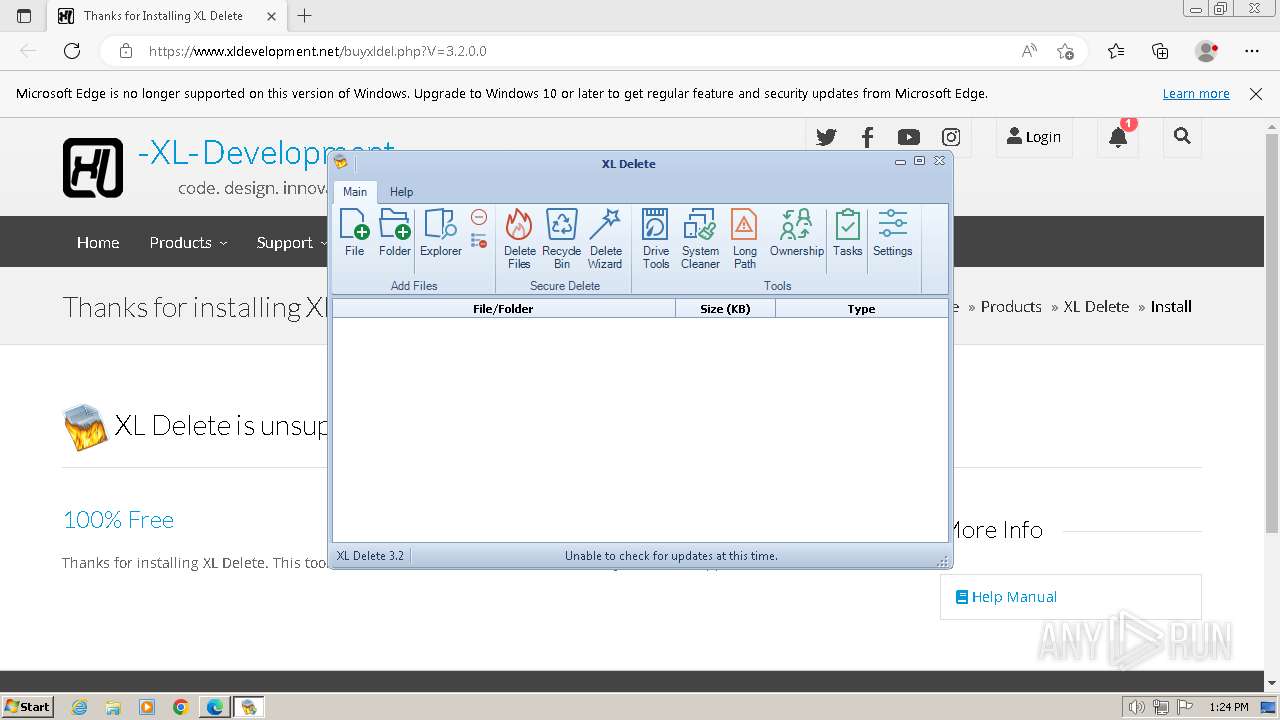This screenshot has height=720, width=1280.
Task: Open the Instagram icon on the webpage
Action: click(x=951, y=138)
